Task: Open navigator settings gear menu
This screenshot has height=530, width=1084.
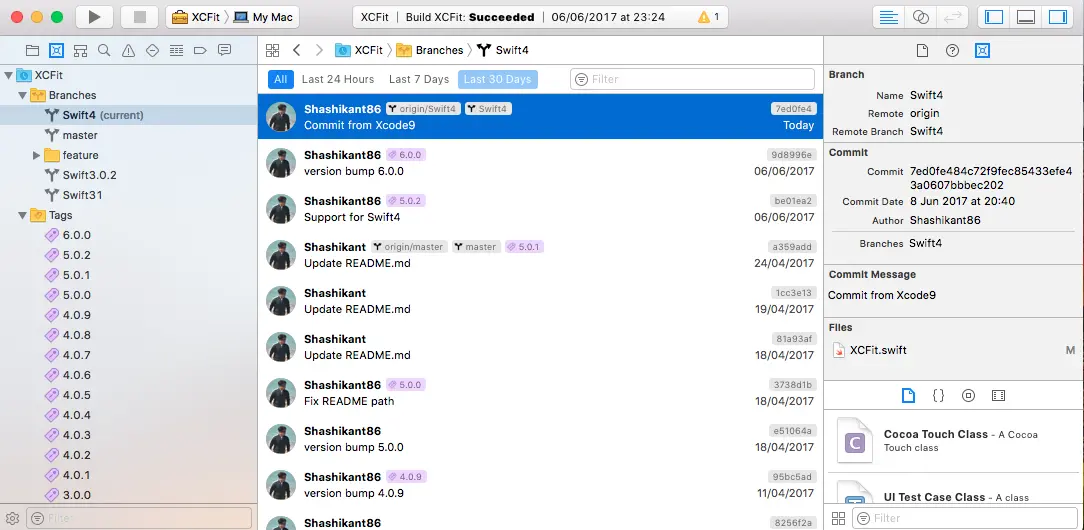Action: point(11,518)
